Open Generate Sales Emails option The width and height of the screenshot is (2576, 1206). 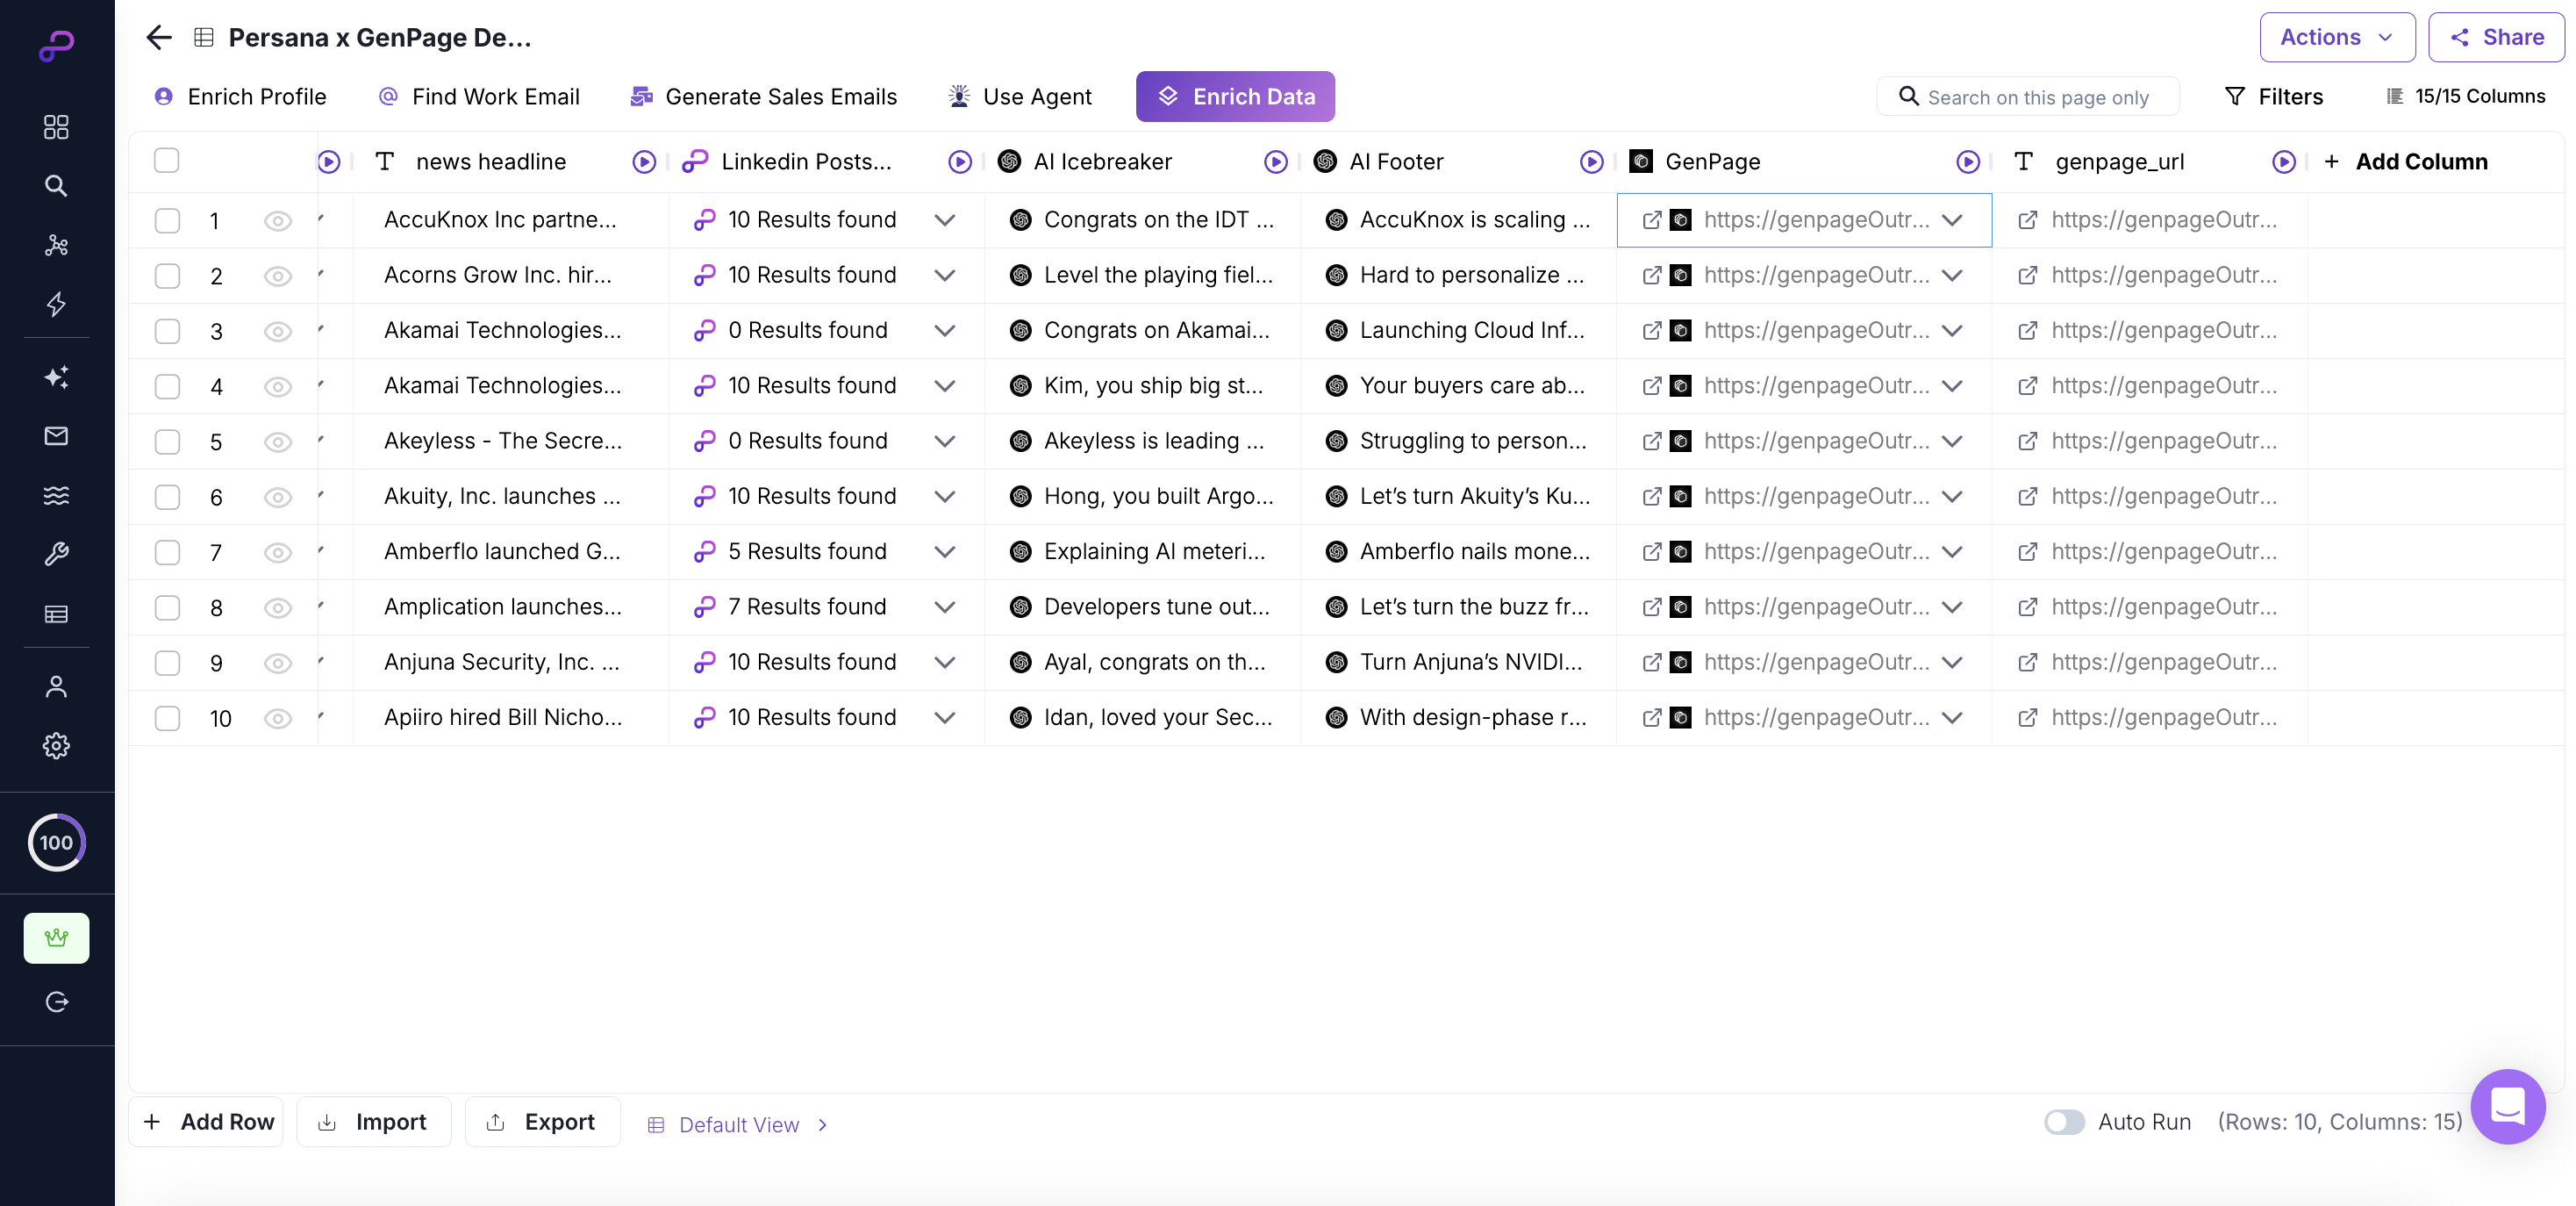(763, 97)
